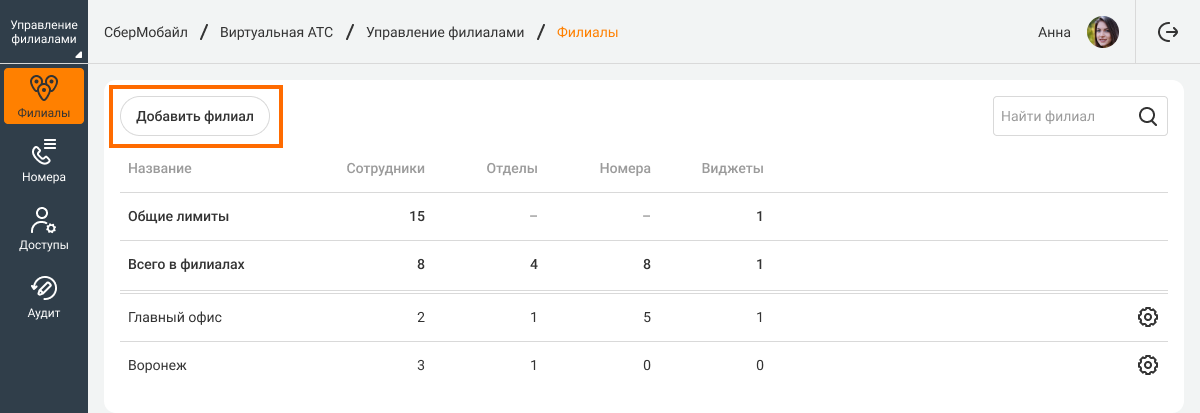Click the Сотрудники column header

pyautogui.click(x=385, y=168)
